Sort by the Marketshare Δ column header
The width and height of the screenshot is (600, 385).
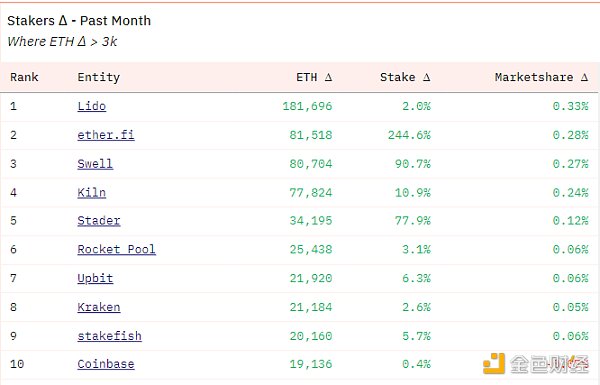click(541, 77)
